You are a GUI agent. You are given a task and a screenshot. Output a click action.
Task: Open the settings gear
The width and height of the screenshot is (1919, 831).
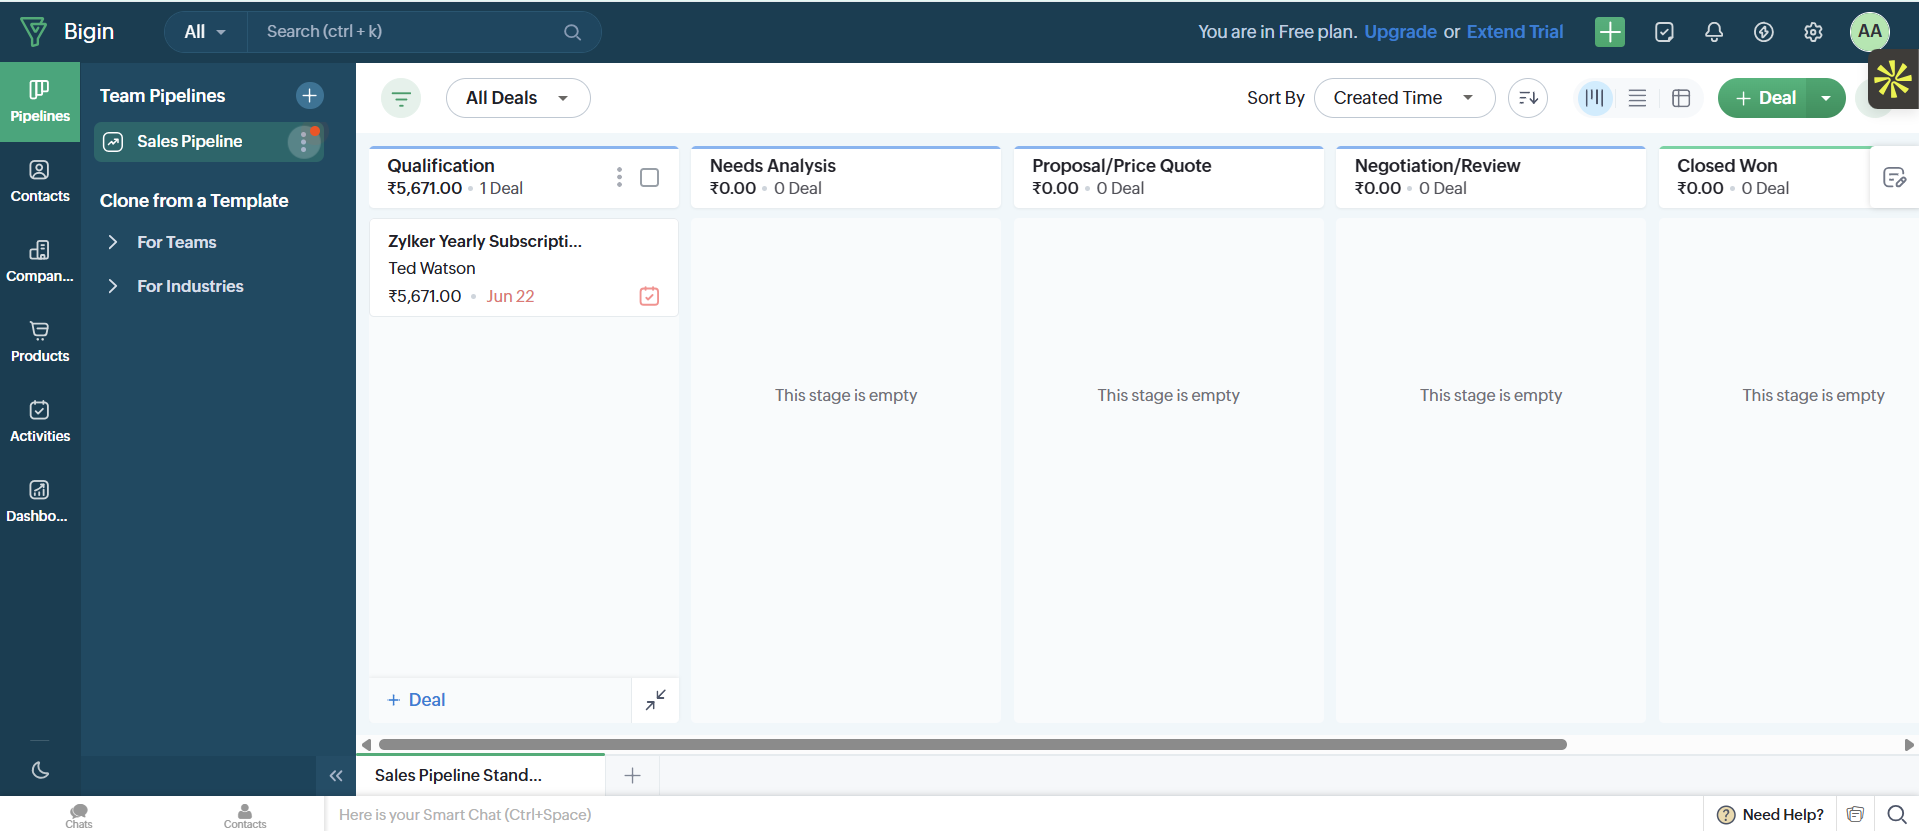pyautogui.click(x=1813, y=32)
